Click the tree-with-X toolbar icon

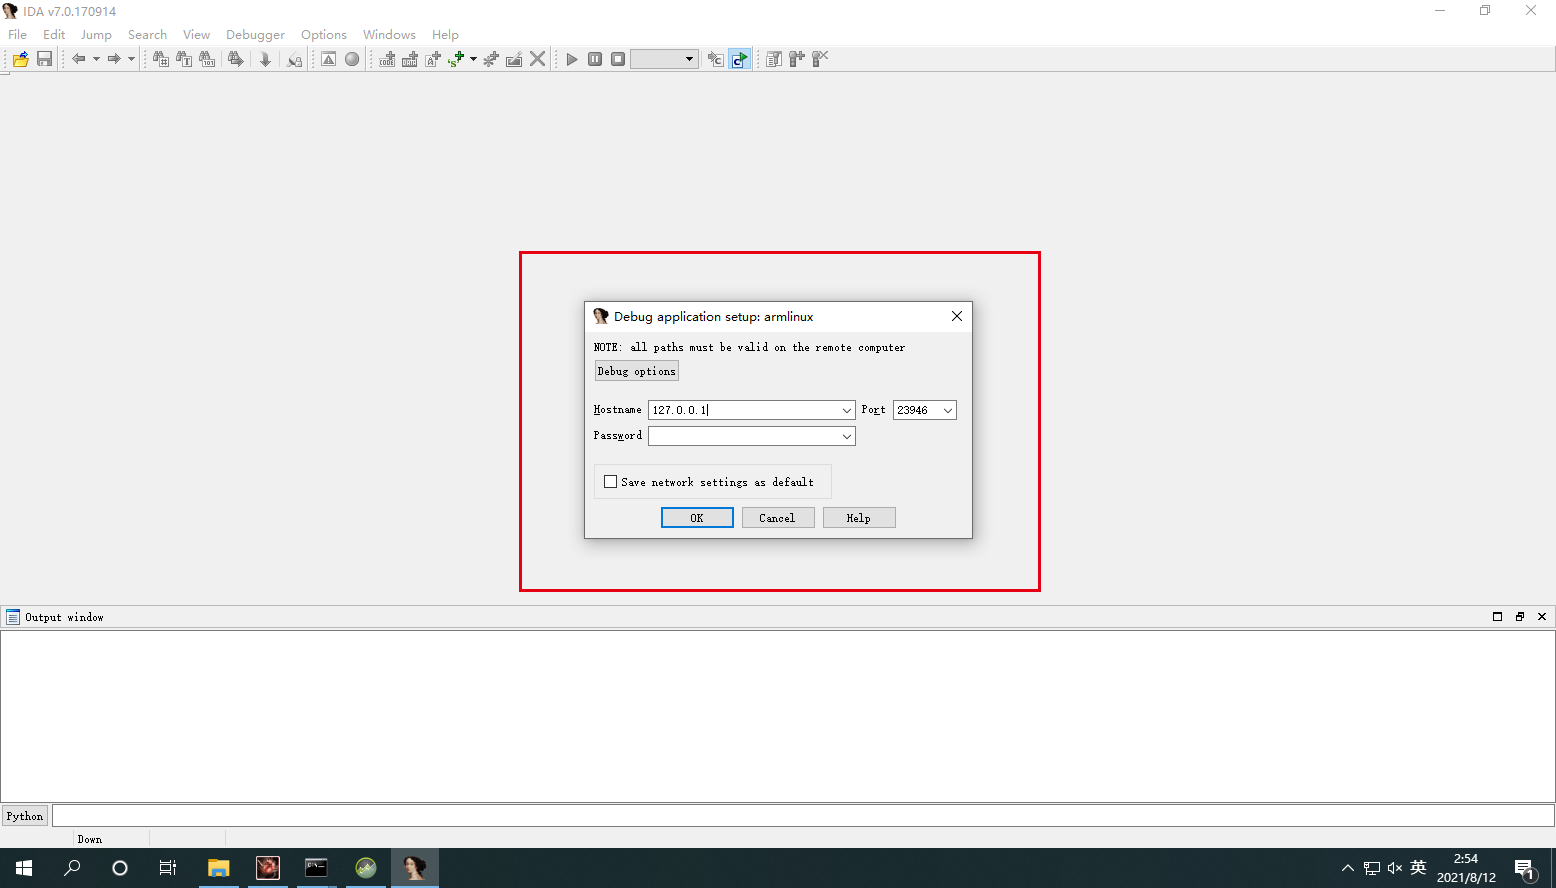click(x=820, y=59)
